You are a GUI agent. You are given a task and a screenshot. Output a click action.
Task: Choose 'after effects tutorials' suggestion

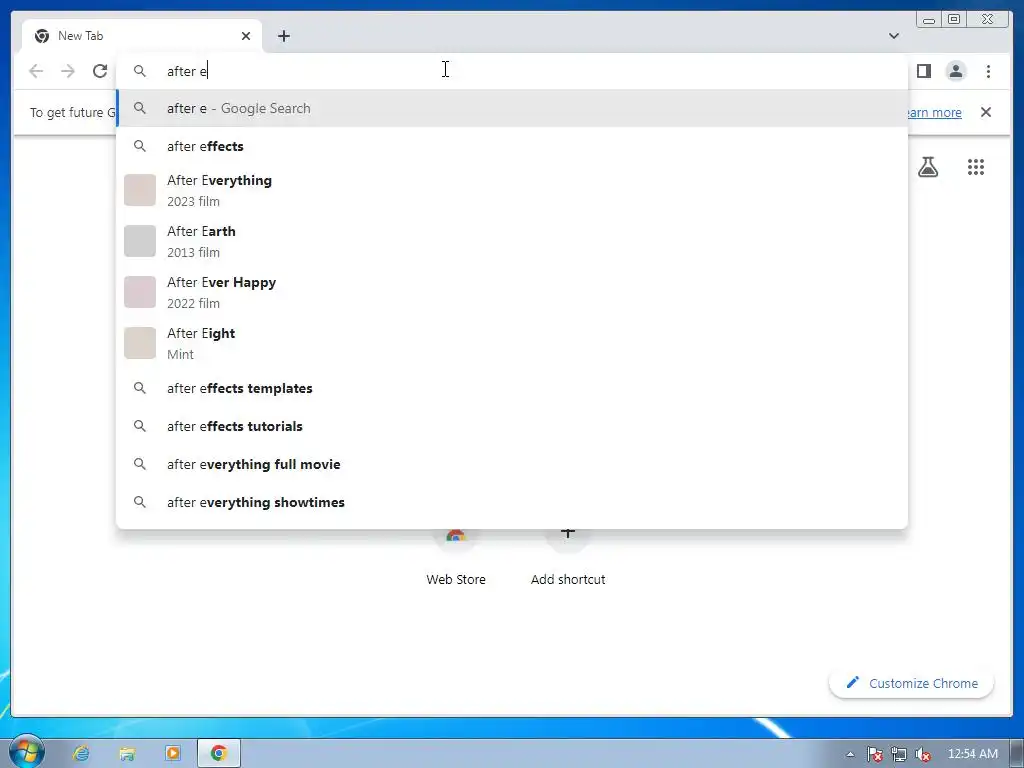[x=512, y=426]
